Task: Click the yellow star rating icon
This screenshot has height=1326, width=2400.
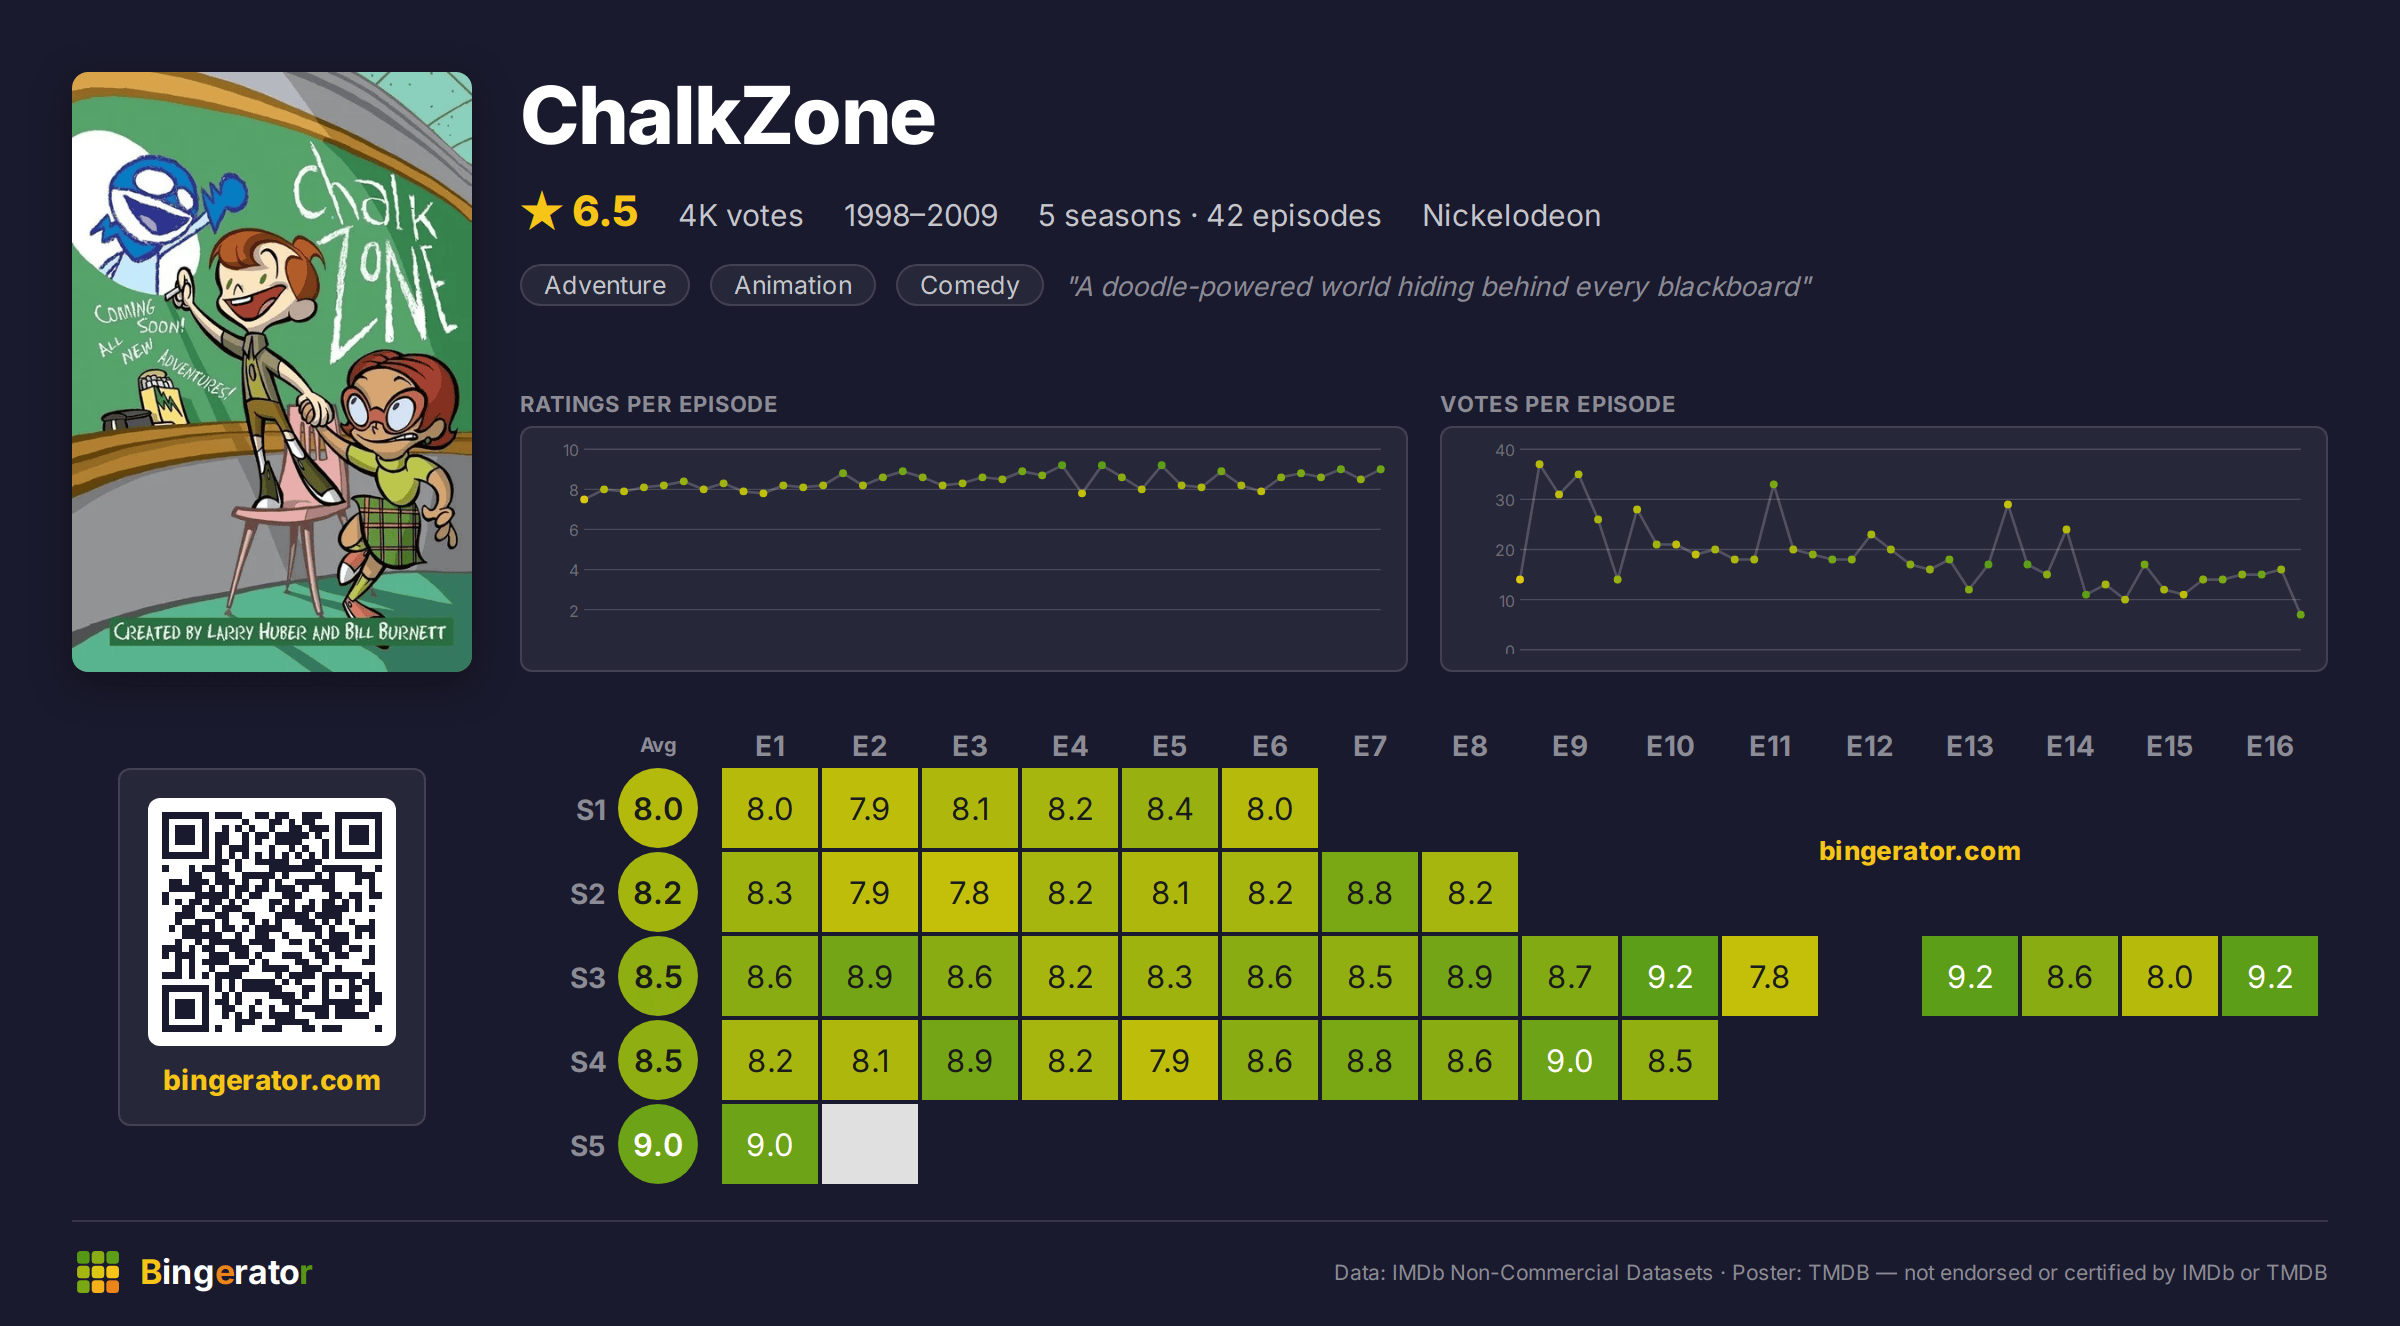Action: click(x=542, y=211)
